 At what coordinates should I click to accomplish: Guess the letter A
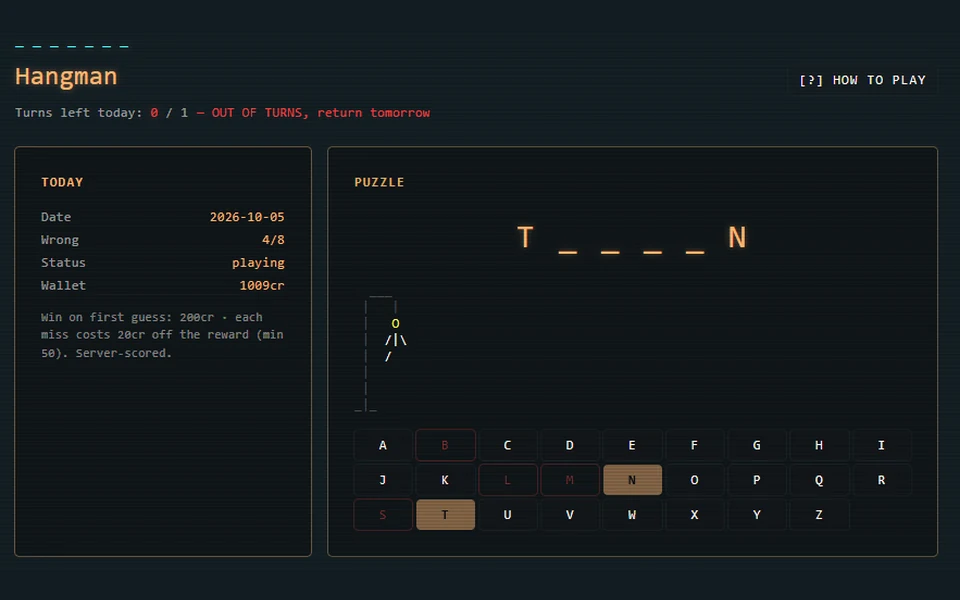click(383, 445)
